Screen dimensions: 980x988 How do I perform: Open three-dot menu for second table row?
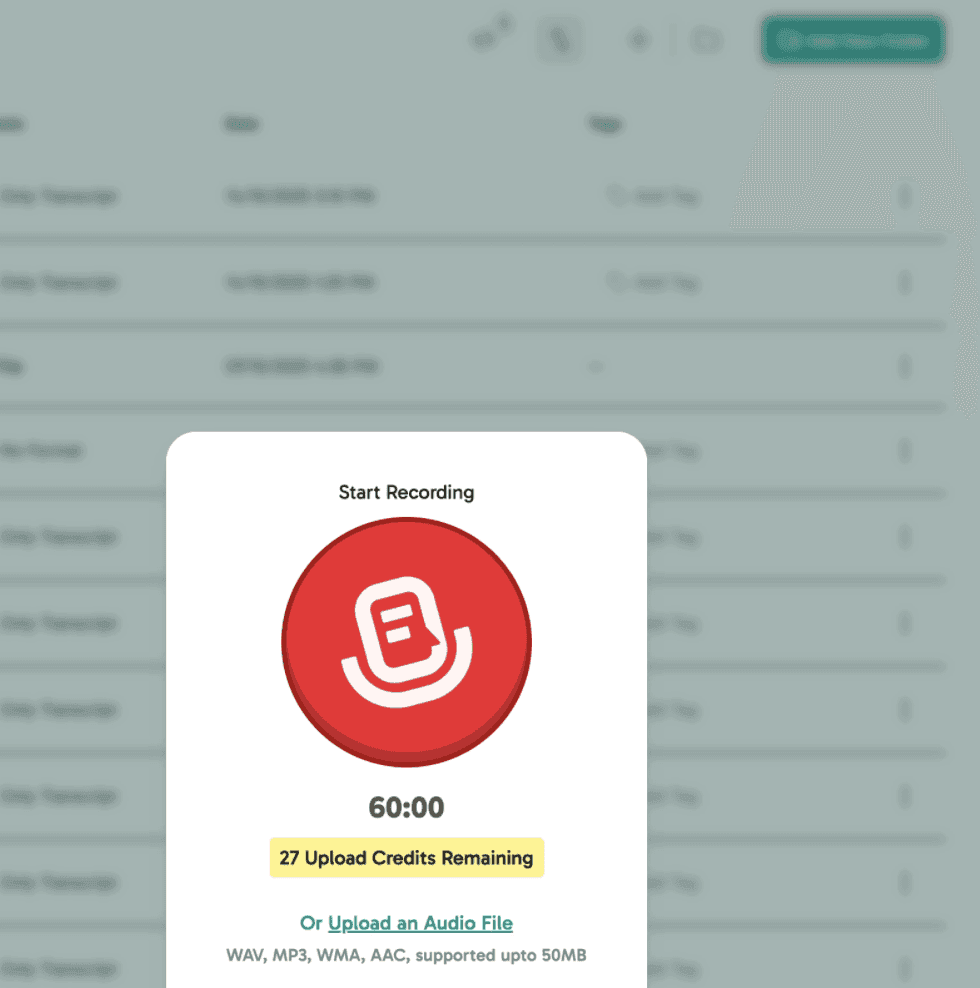point(905,283)
